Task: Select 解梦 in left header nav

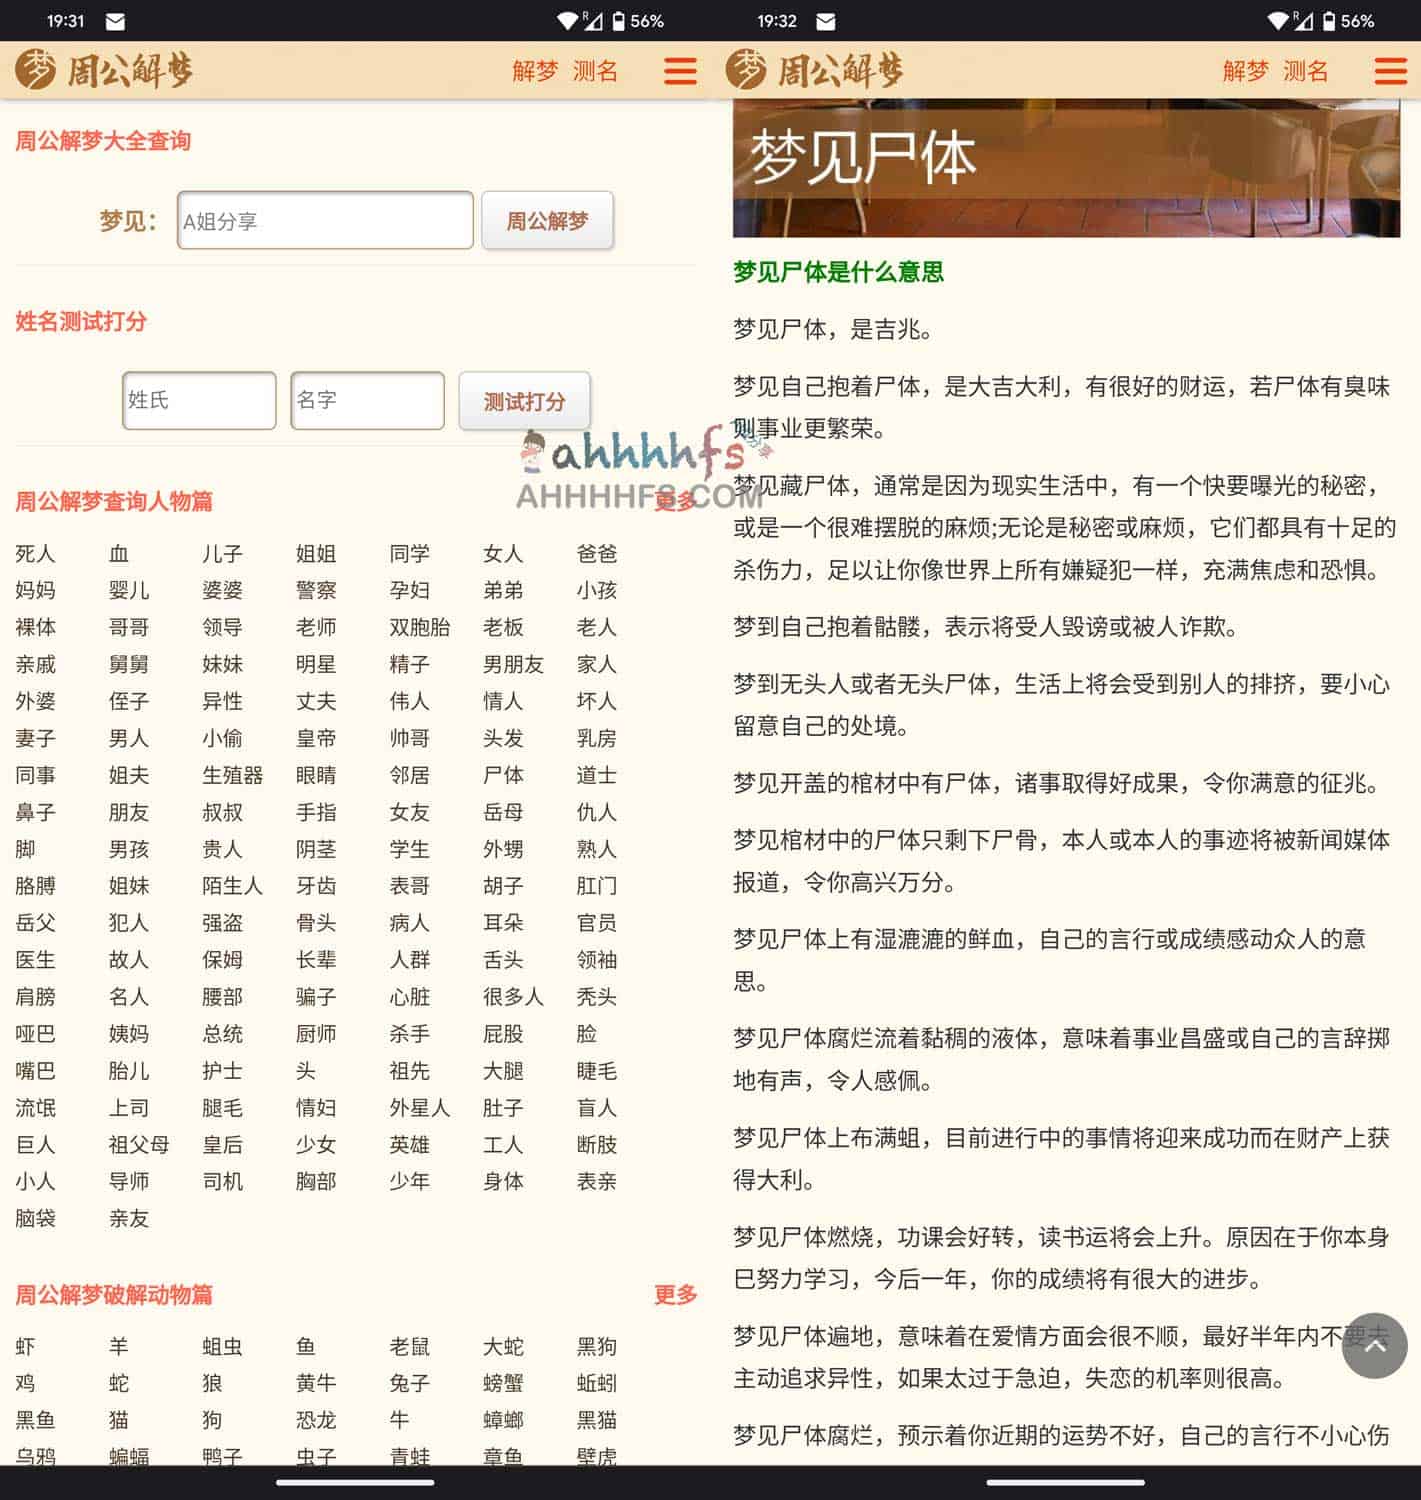Action: pyautogui.click(x=535, y=71)
